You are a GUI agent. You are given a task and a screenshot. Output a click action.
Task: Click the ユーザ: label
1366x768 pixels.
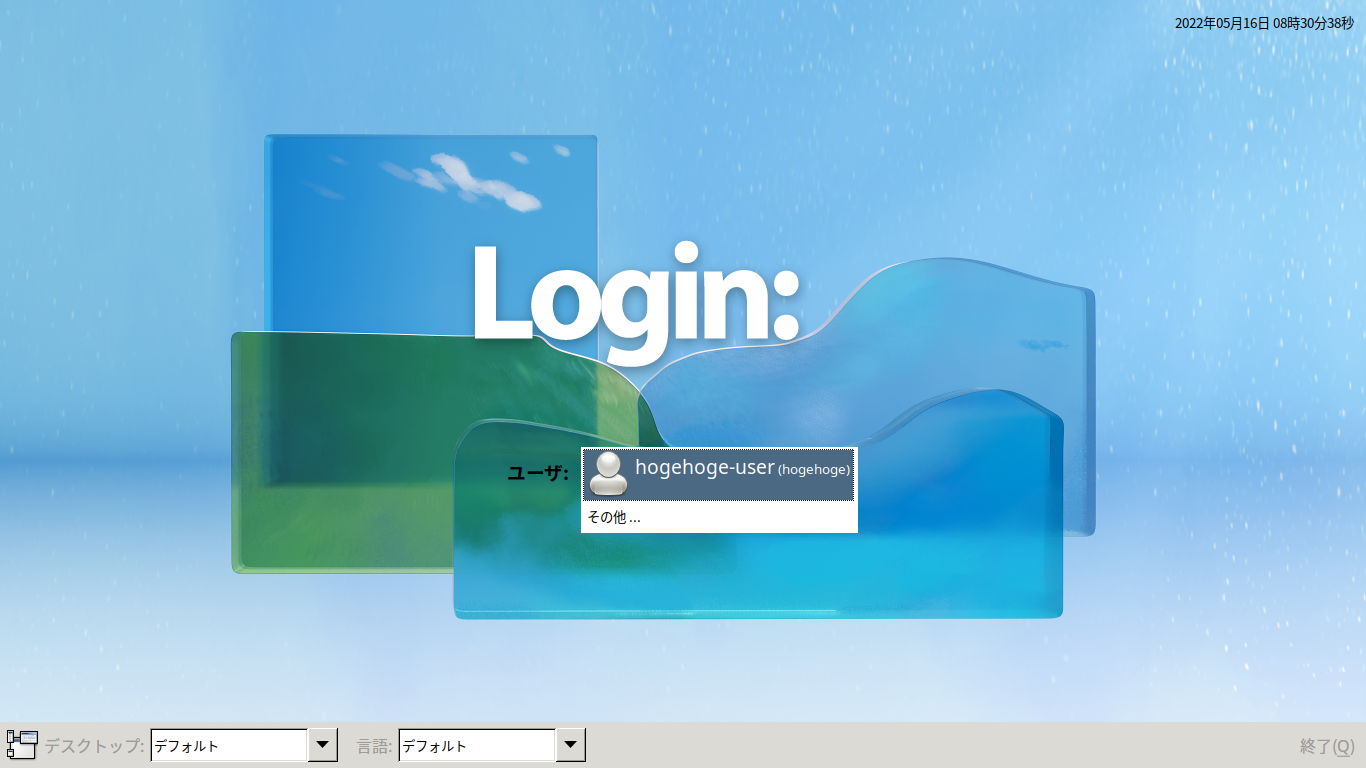pos(538,474)
